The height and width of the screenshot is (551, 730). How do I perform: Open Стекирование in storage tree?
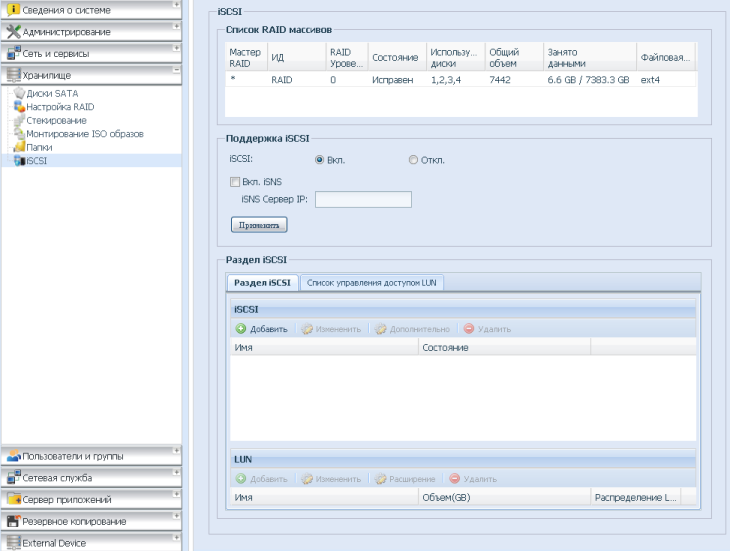point(56,120)
